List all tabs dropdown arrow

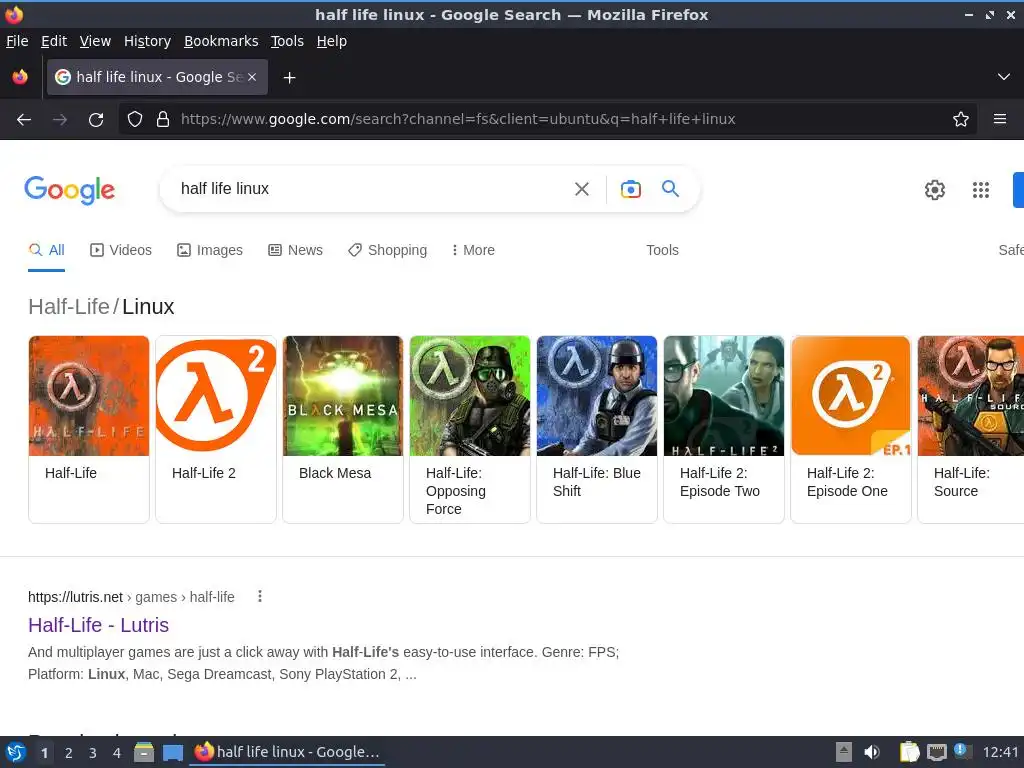(1003, 77)
